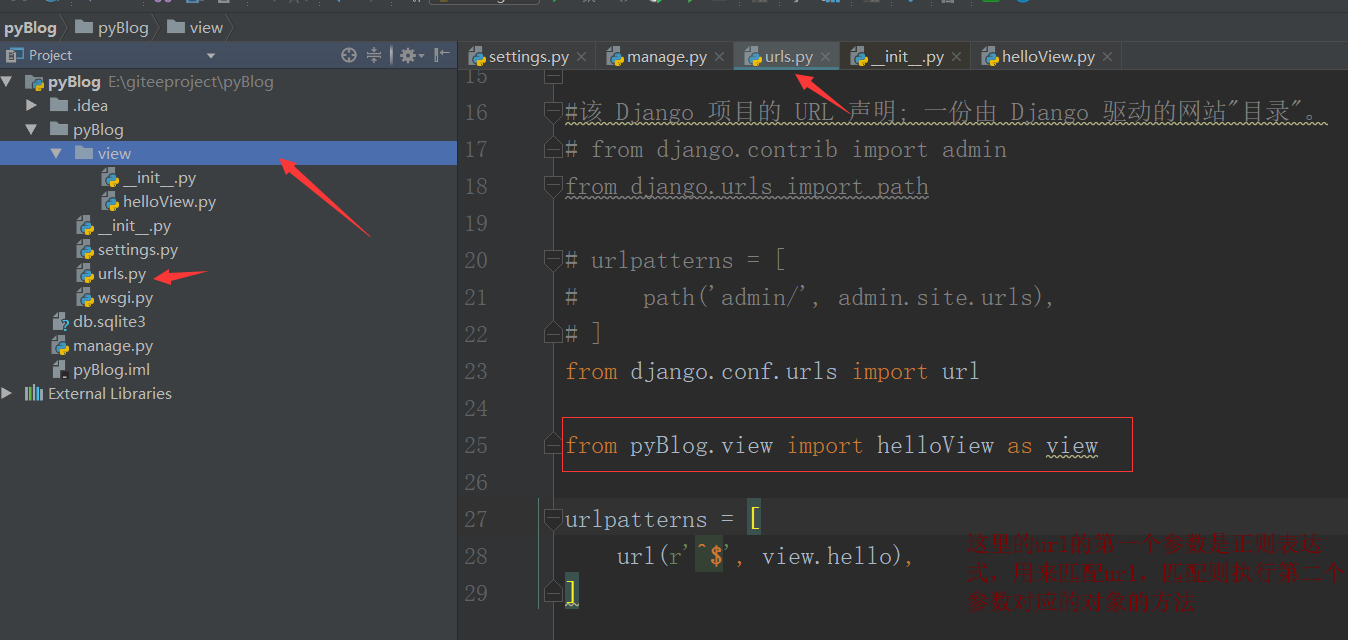Click the Scroll from Source crosshair icon

click(348, 55)
